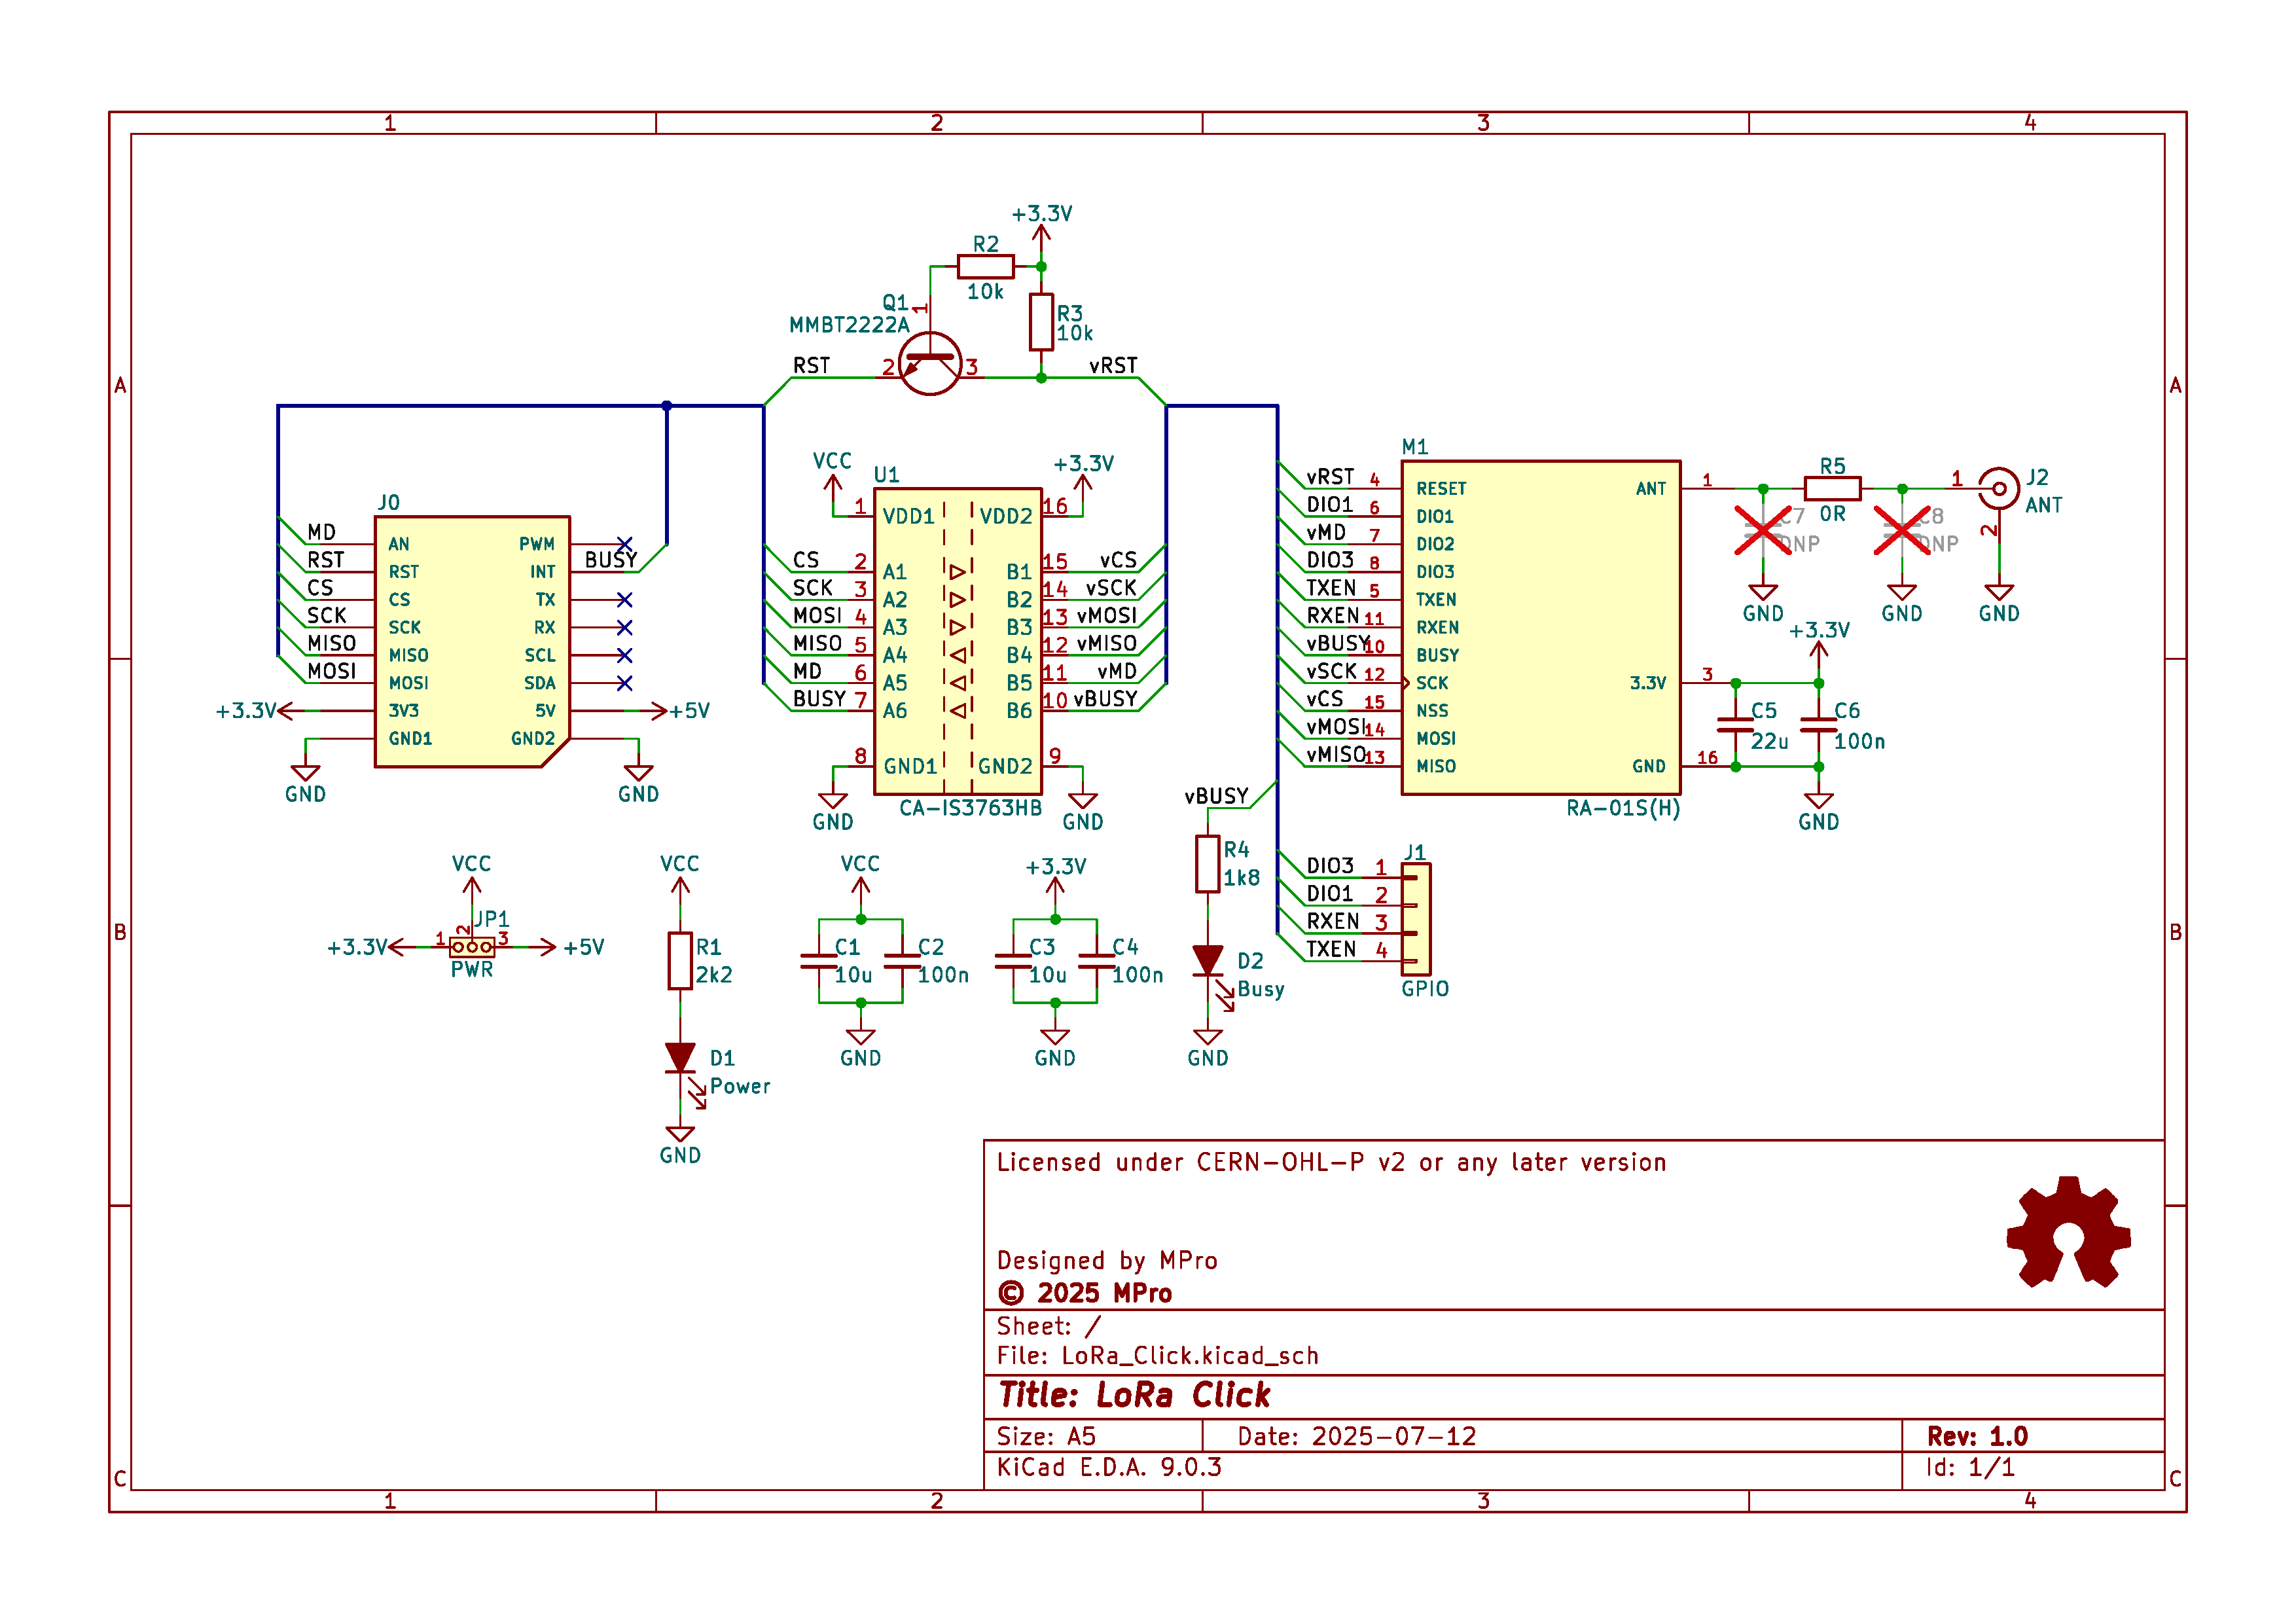Click the 3V3 pin label inside J0

[404, 711]
